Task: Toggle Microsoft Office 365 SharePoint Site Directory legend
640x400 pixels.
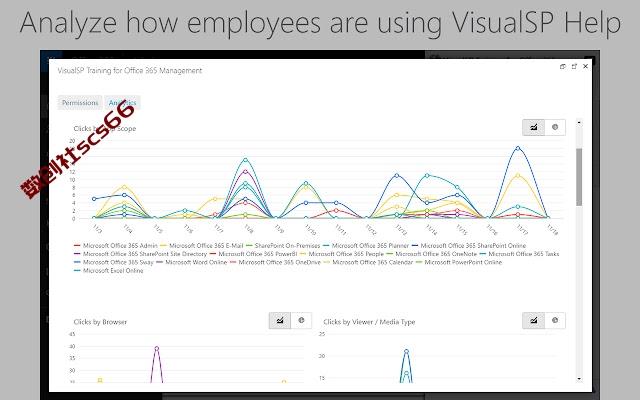Action: pyautogui.click(x=140, y=254)
